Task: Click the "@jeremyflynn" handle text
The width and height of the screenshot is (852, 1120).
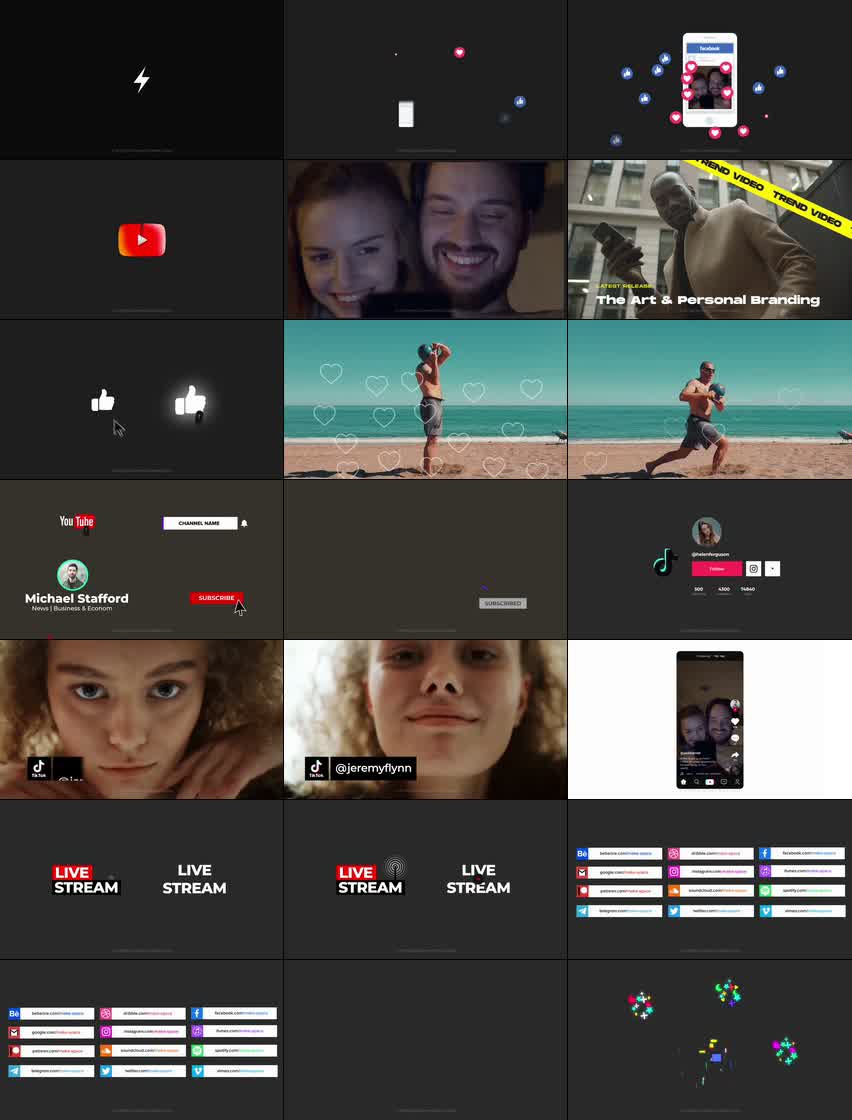Action: tap(373, 769)
